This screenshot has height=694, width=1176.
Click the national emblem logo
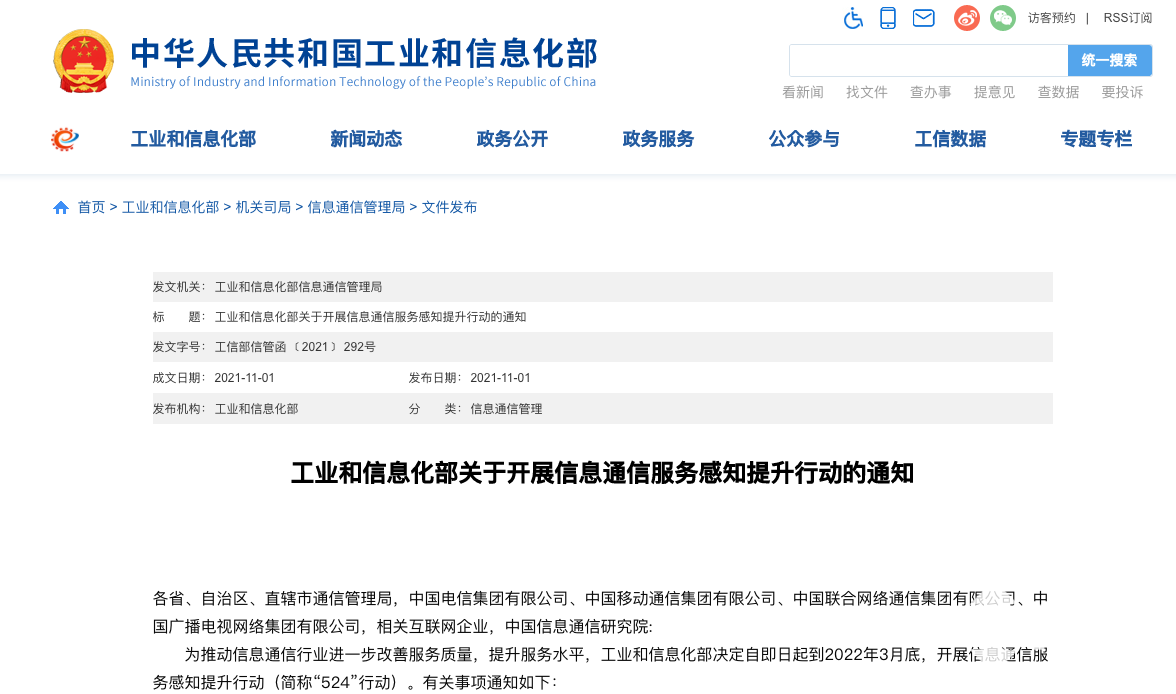tap(83, 61)
